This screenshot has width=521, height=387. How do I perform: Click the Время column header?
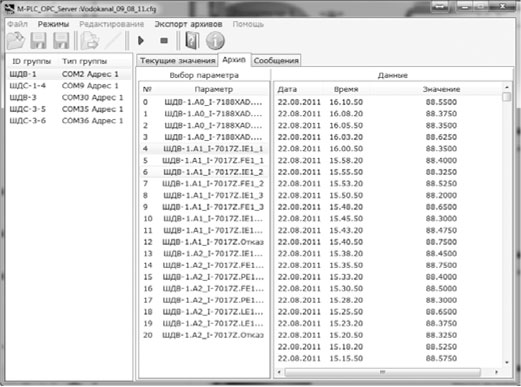(346, 89)
